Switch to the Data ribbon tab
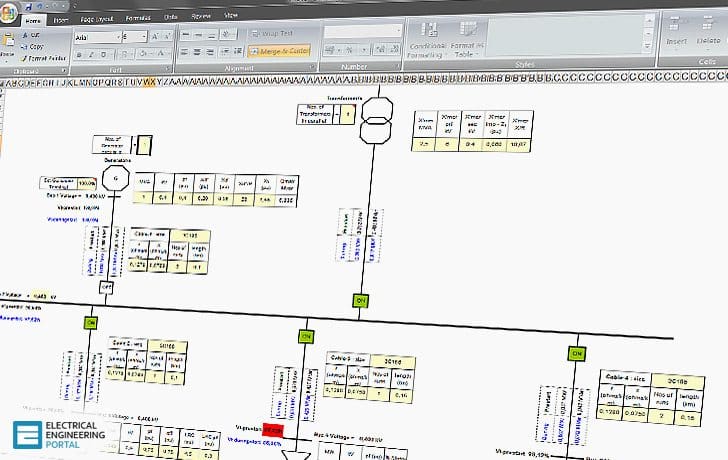This screenshot has height=460, width=728. click(171, 17)
